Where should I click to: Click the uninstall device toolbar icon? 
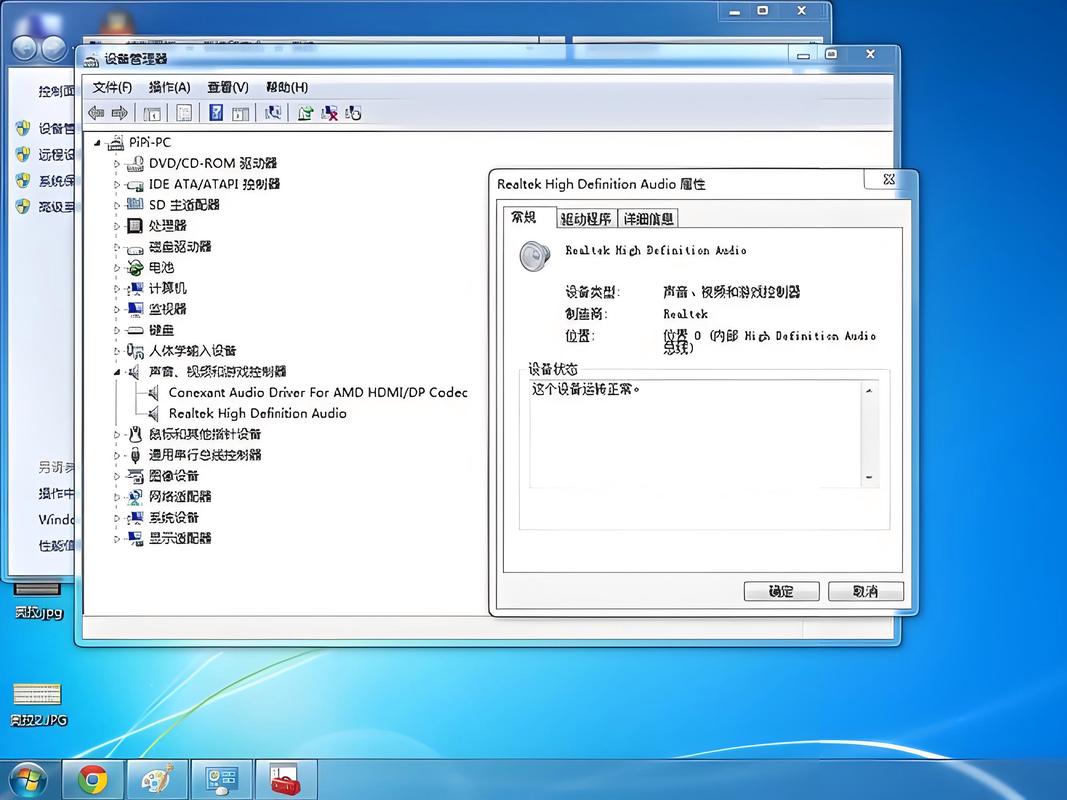click(x=327, y=112)
